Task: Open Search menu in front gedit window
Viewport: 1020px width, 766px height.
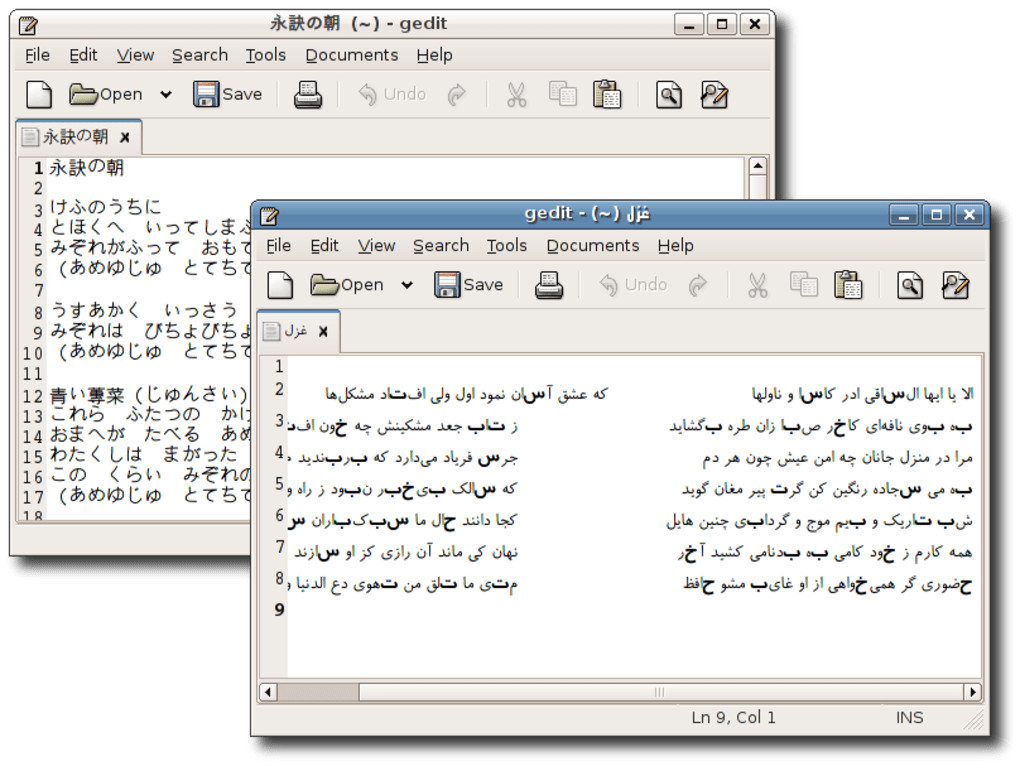Action: (441, 246)
